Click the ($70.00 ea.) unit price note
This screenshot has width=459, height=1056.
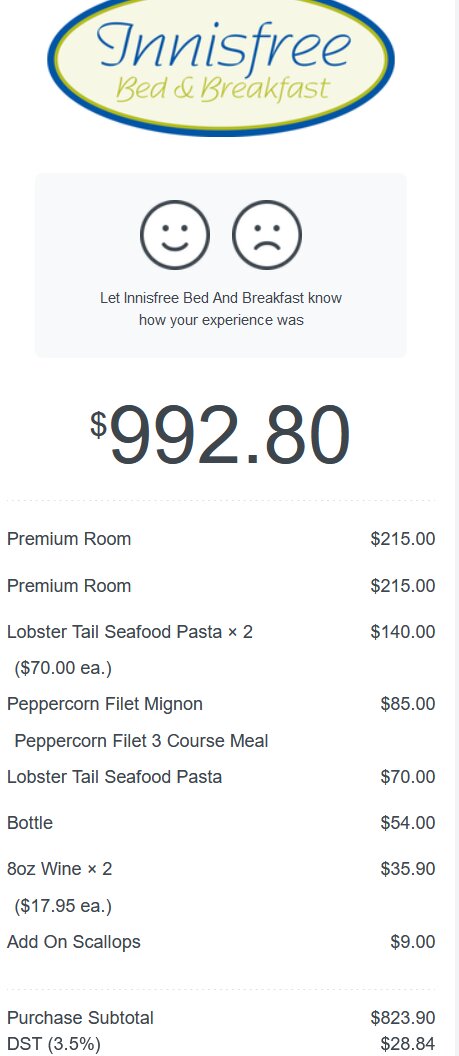pyautogui.click(x=63, y=668)
